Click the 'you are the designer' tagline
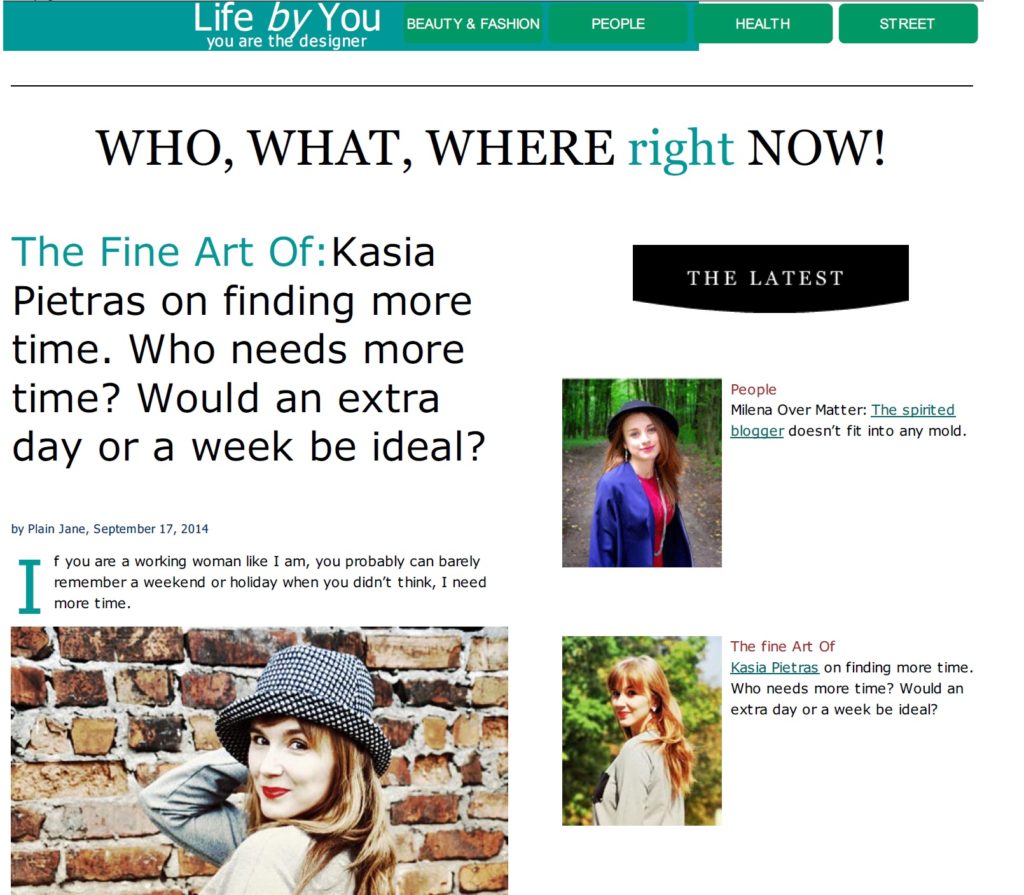The width and height of the screenshot is (1024, 895). click(x=287, y=42)
